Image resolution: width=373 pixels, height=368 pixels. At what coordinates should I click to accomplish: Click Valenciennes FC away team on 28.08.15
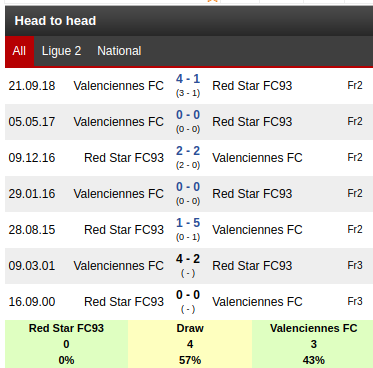[257, 230]
